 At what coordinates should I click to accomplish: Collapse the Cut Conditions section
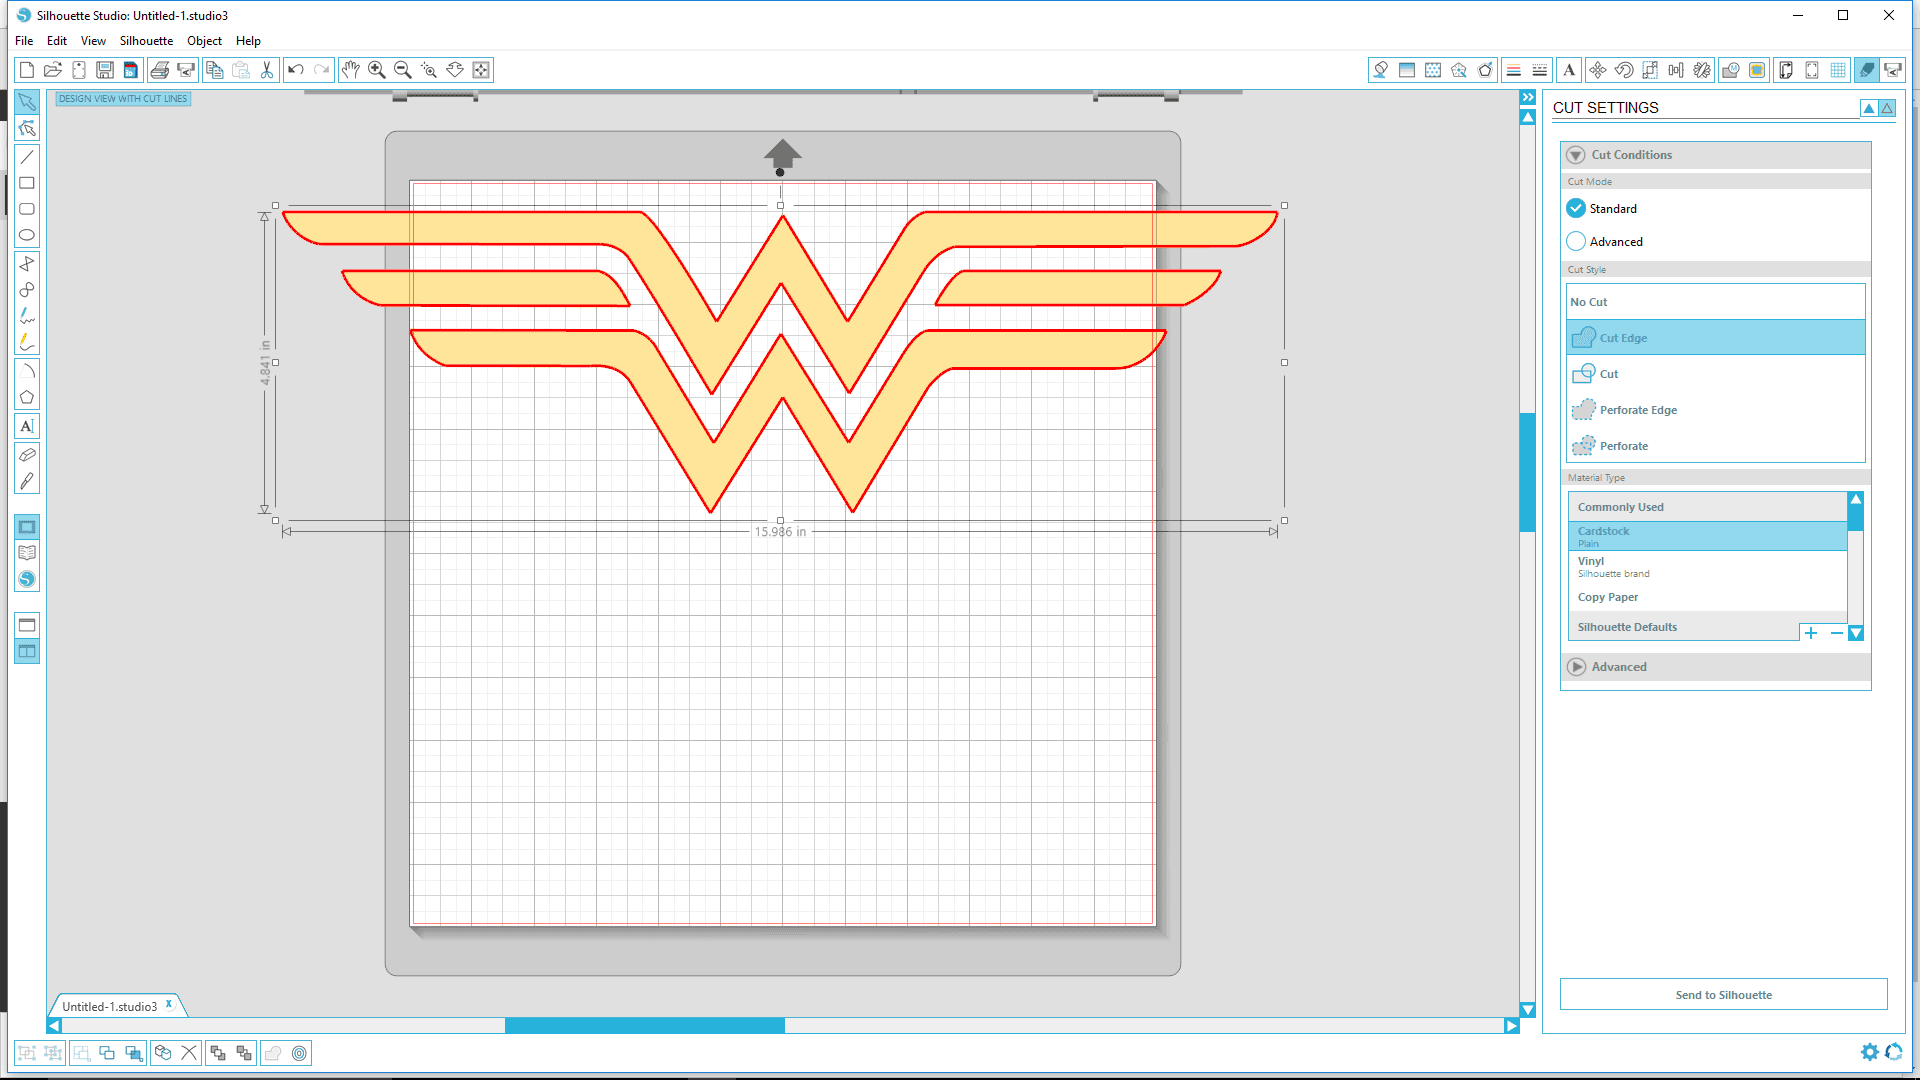click(1576, 155)
